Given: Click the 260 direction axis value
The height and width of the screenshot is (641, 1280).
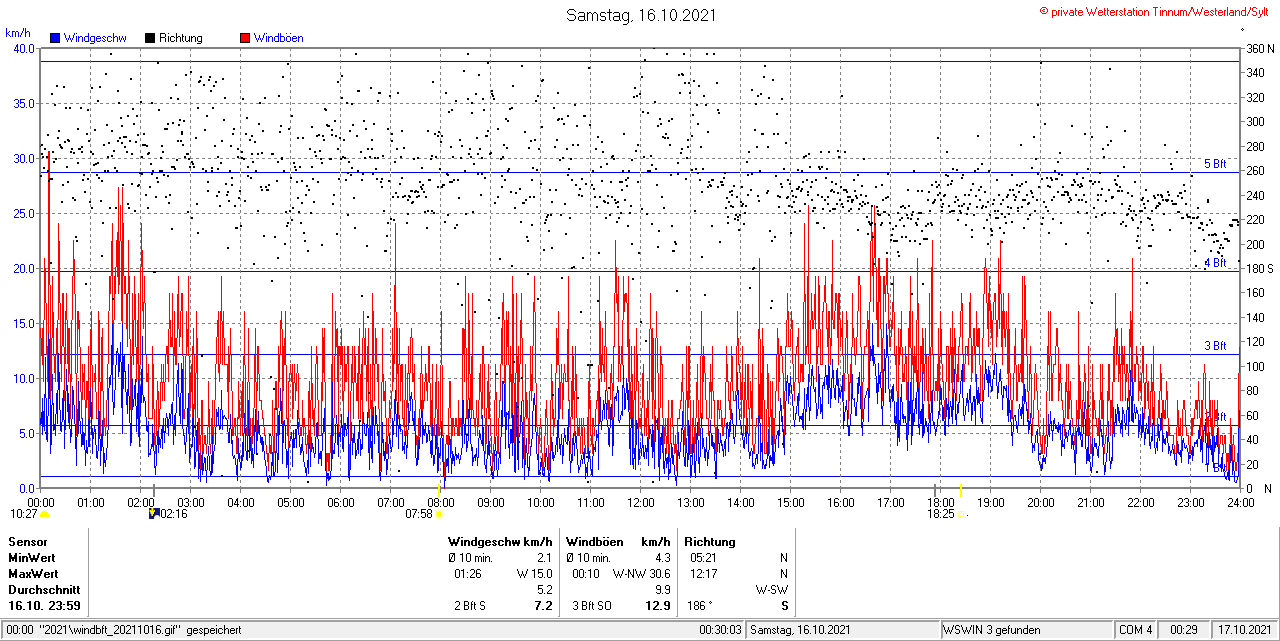Looking at the screenshot, I should pyautogui.click(x=1254, y=171).
